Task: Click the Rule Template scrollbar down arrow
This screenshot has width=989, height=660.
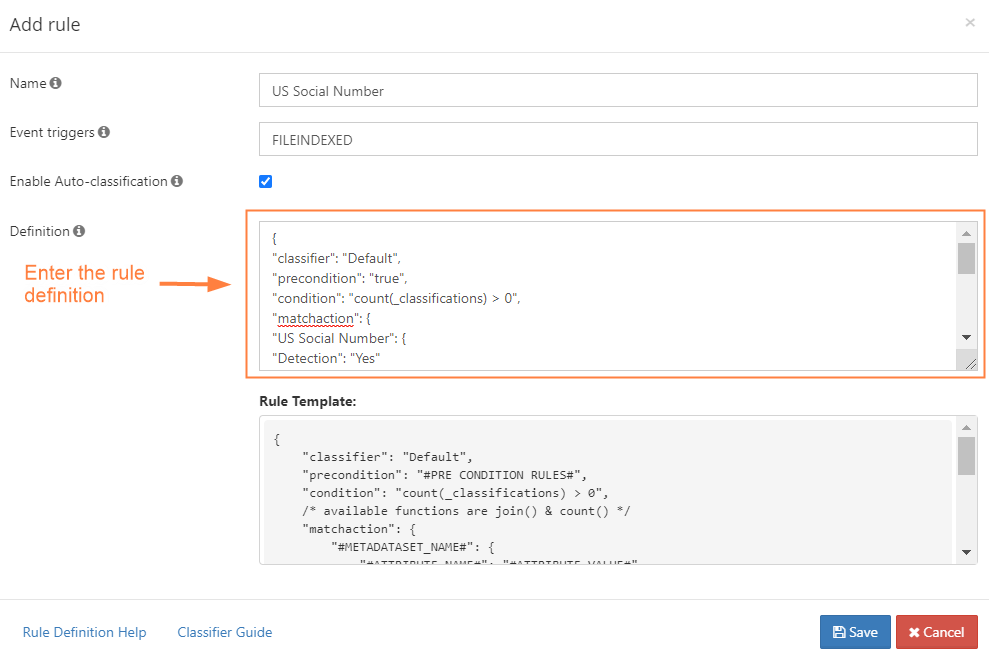Action: [966, 552]
